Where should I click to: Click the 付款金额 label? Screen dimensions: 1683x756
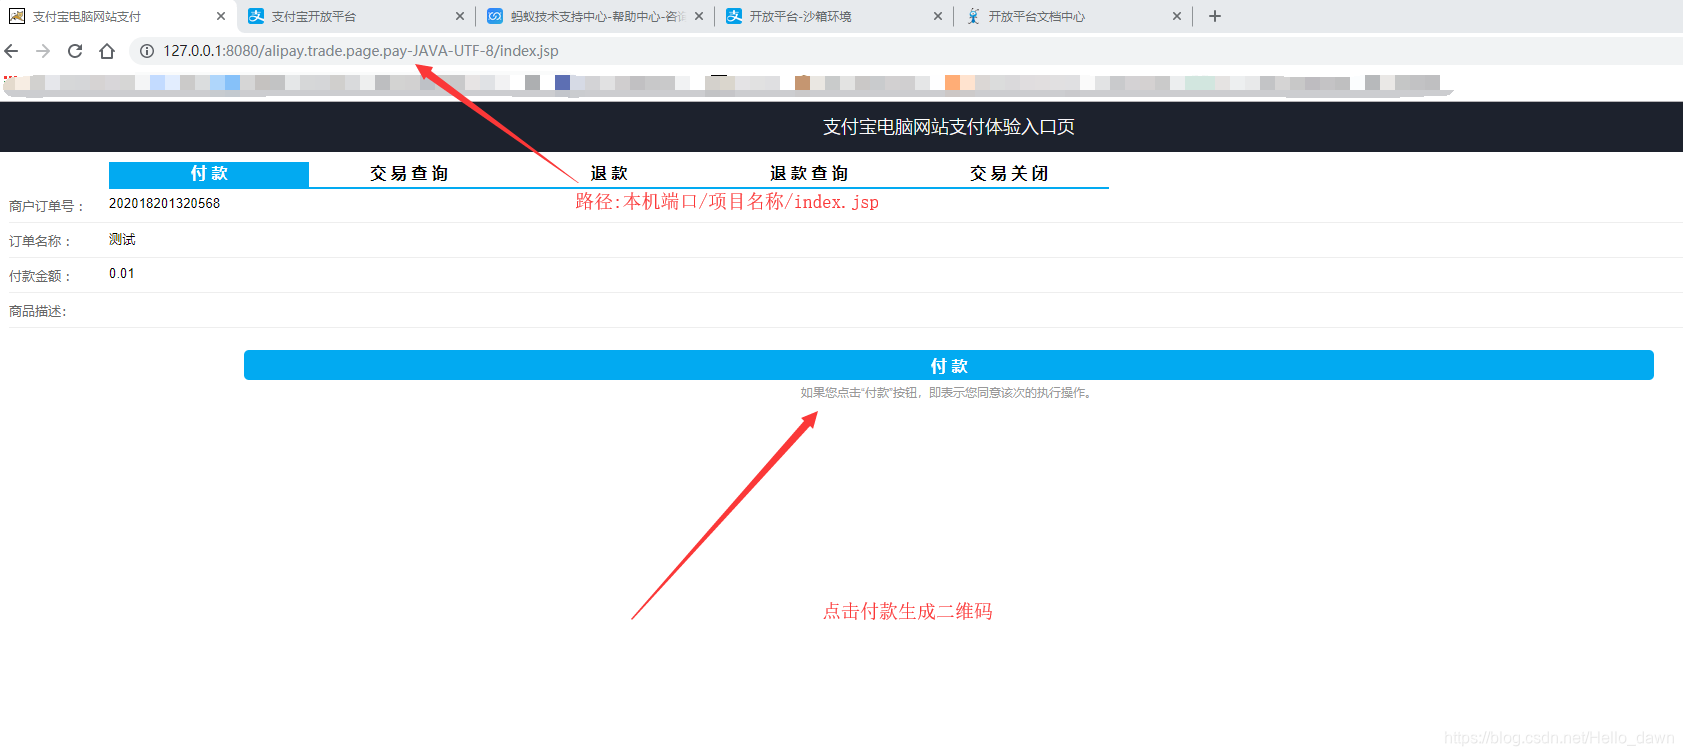tap(40, 276)
